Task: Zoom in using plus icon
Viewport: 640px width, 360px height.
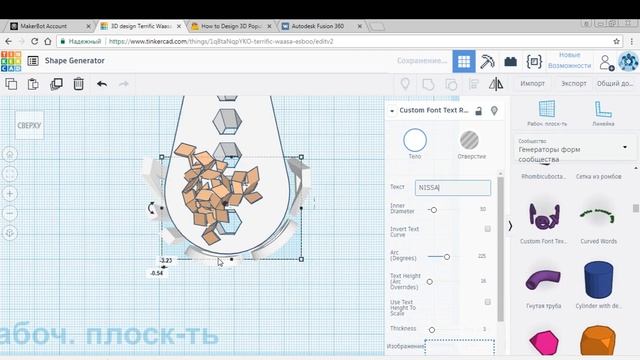Action: point(10,194)
